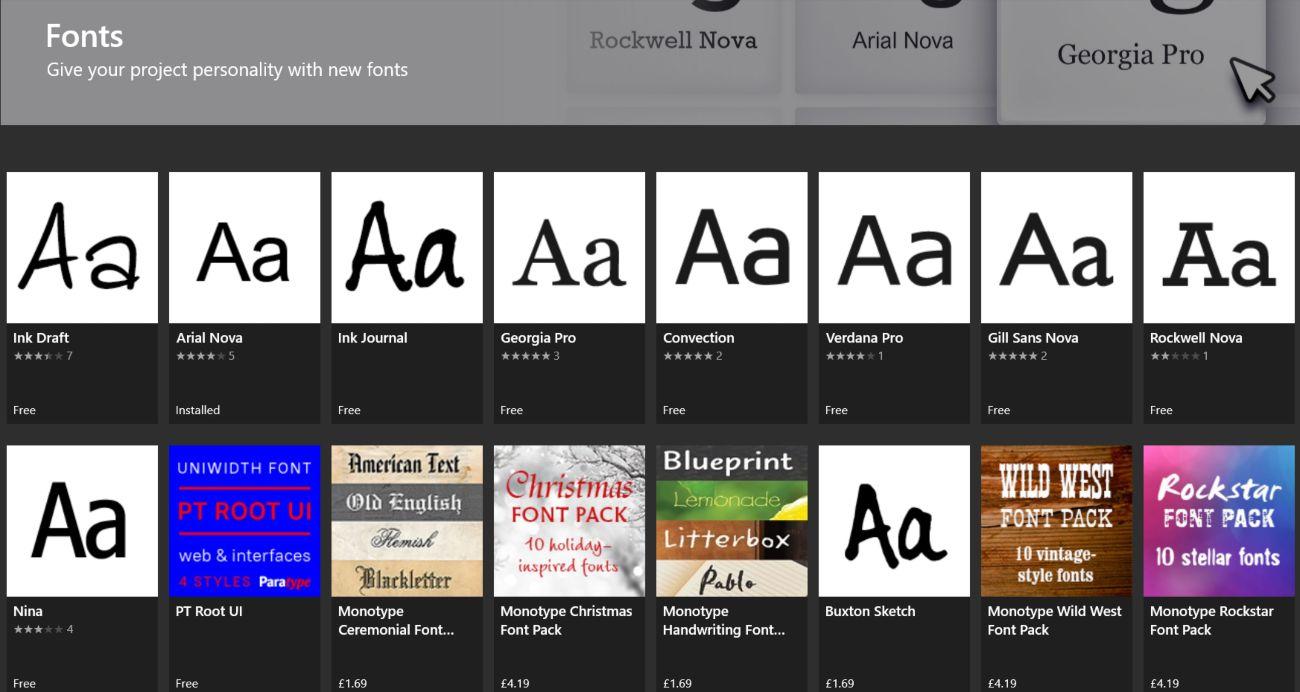View Monotype Handwriting Font pack image
The image size is (1300, 692).
(732, 521)
